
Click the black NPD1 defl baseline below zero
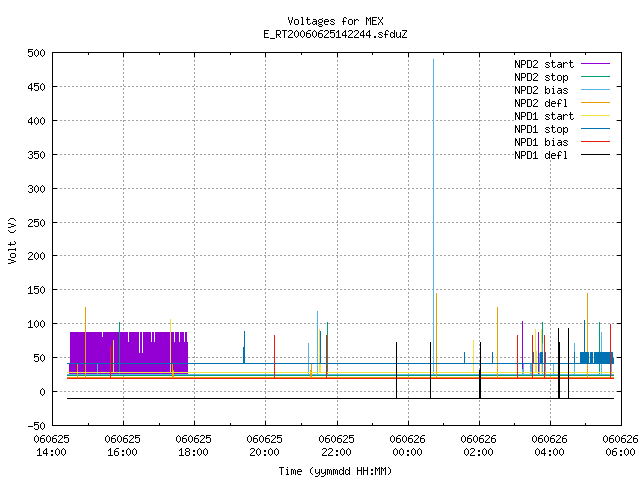click(340, 398)
